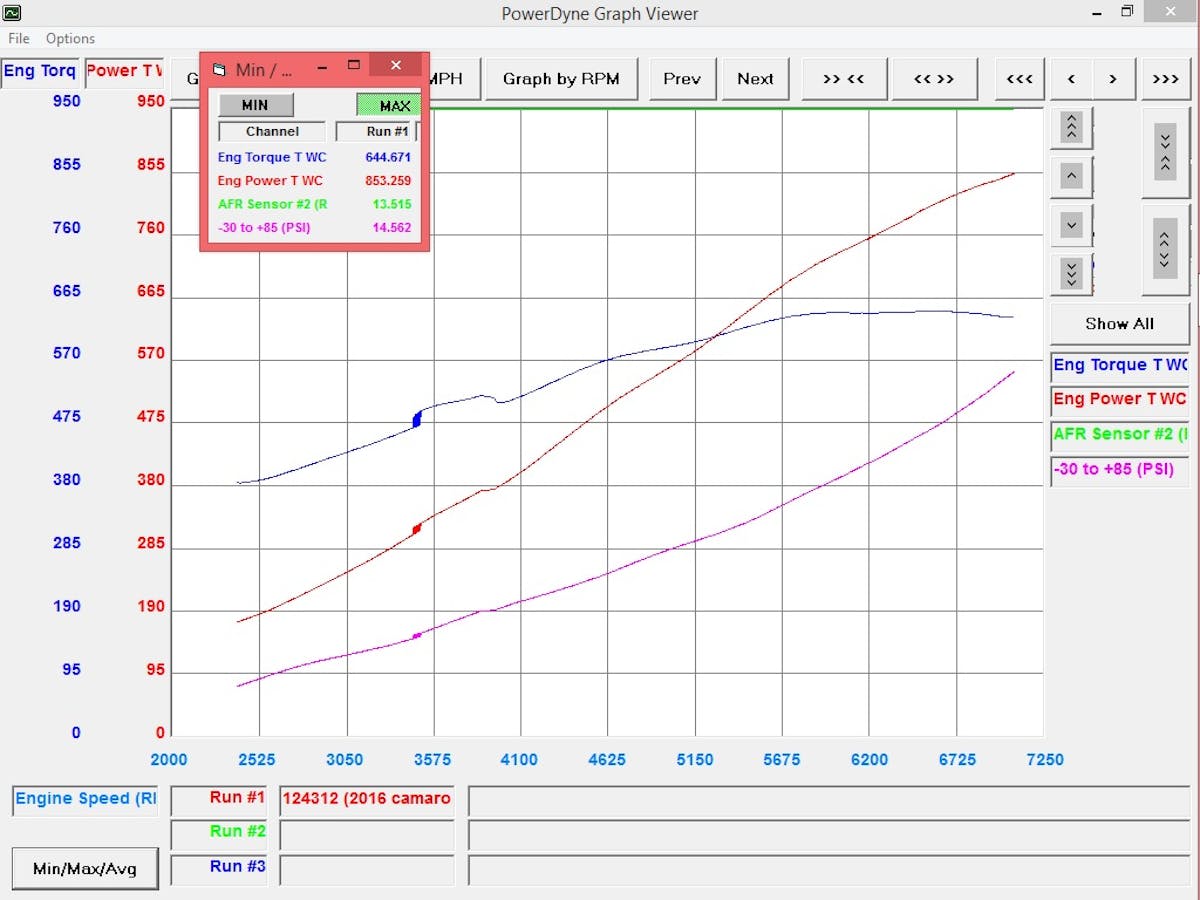
Task: Click the single right arrow '>' button
Action: (x=1112, y=79)
